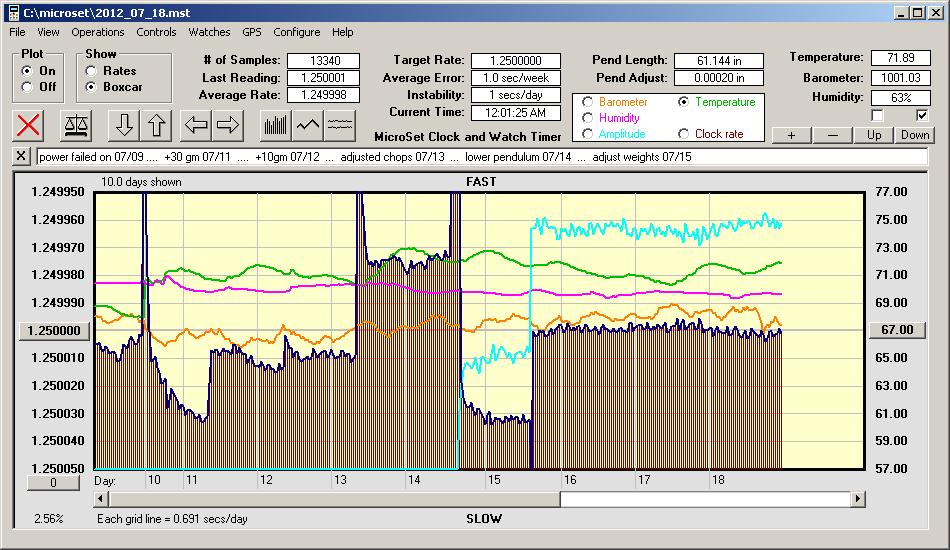The width and height of the screenshot is (950, 550).
Task: Open the GPS menu
Action: pos(252,32)
